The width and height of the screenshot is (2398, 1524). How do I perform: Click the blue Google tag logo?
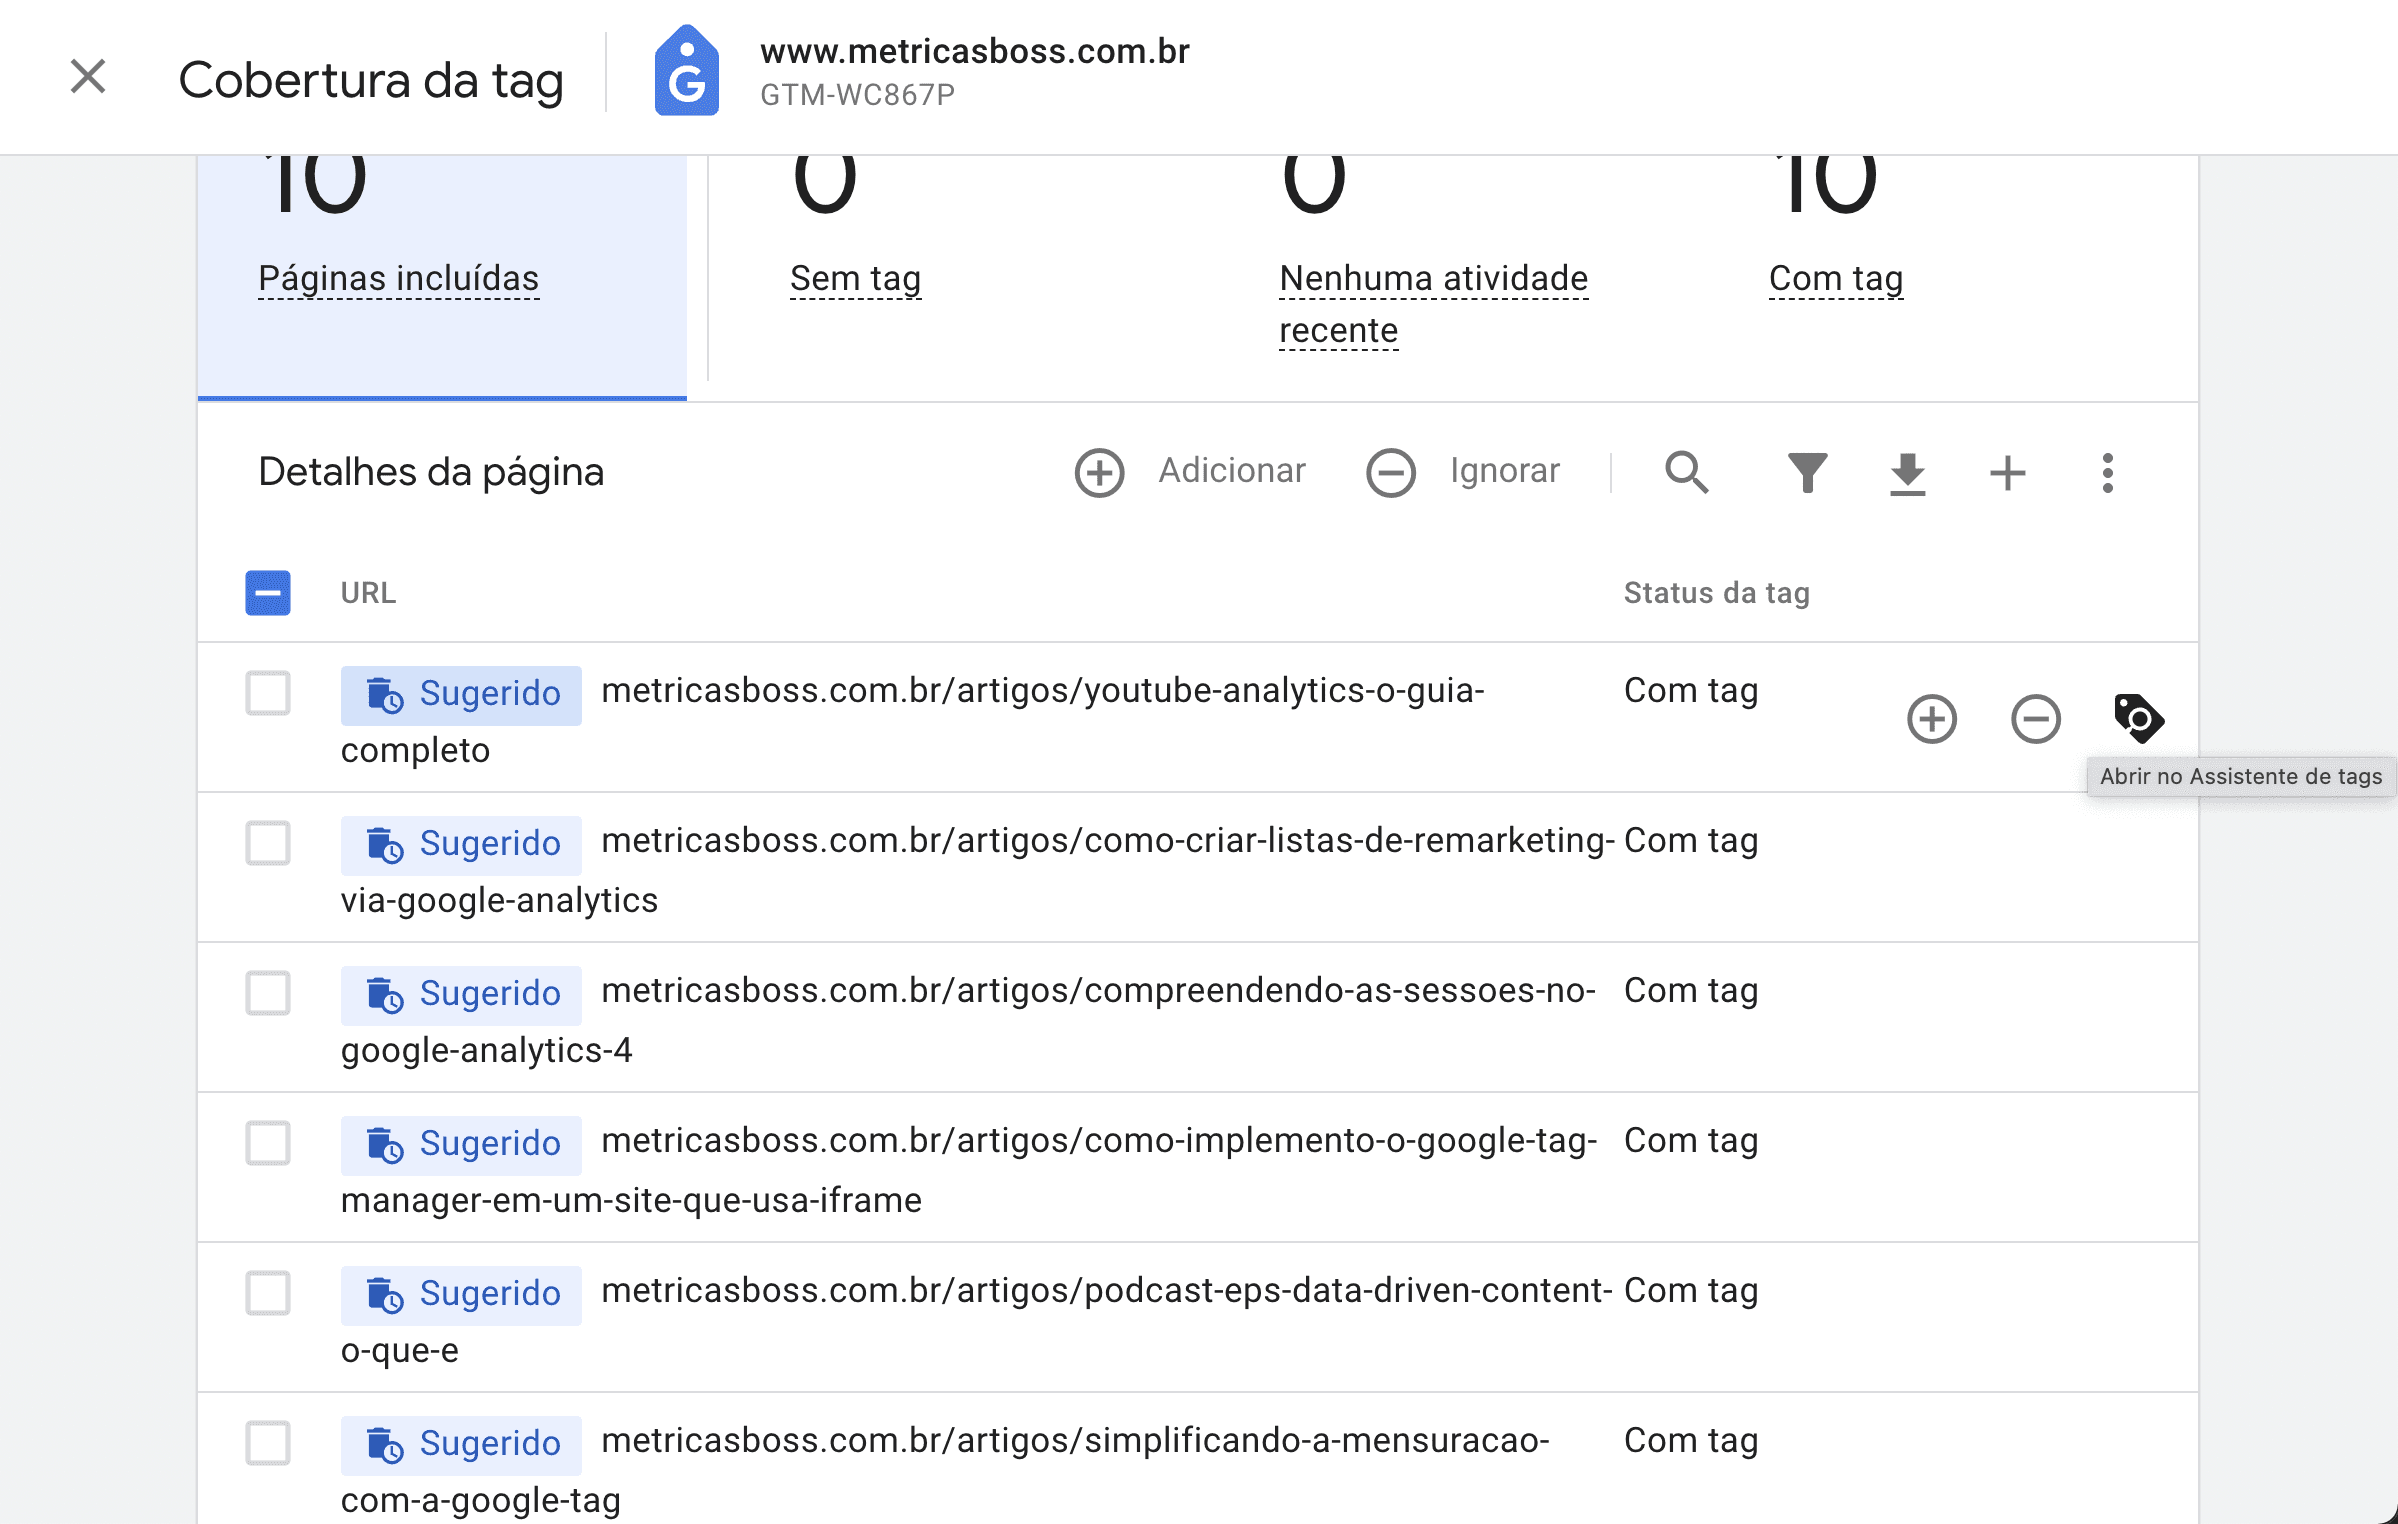(686, 72)
